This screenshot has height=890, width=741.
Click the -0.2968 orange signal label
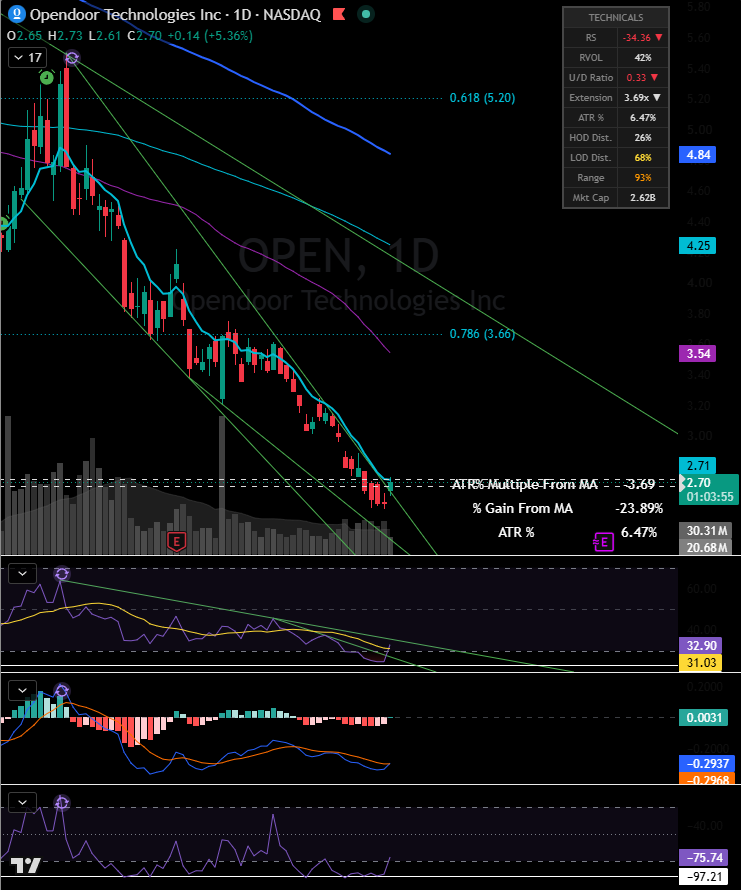tap(707, 779)
